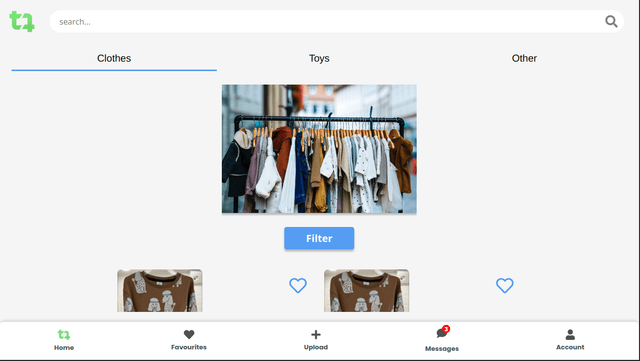Image resolution: width=640 pixels, height=361 pixels.
Task: Click the red badge on Messages
Action: (x=446, y=329)
